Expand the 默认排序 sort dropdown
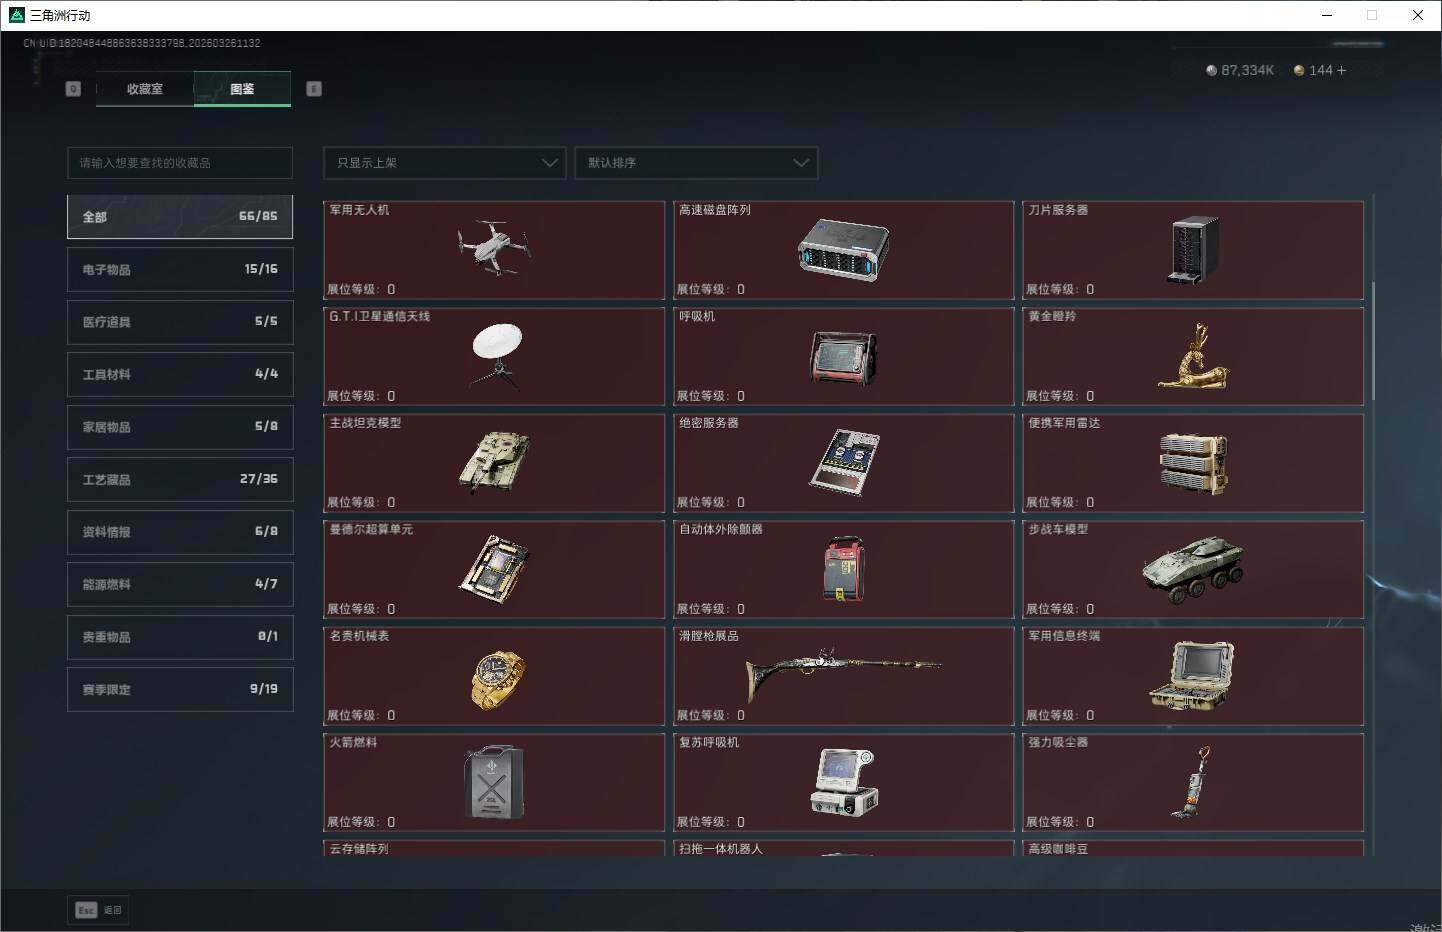Viewport: 1442px width, 932px height. click(696, 163)
